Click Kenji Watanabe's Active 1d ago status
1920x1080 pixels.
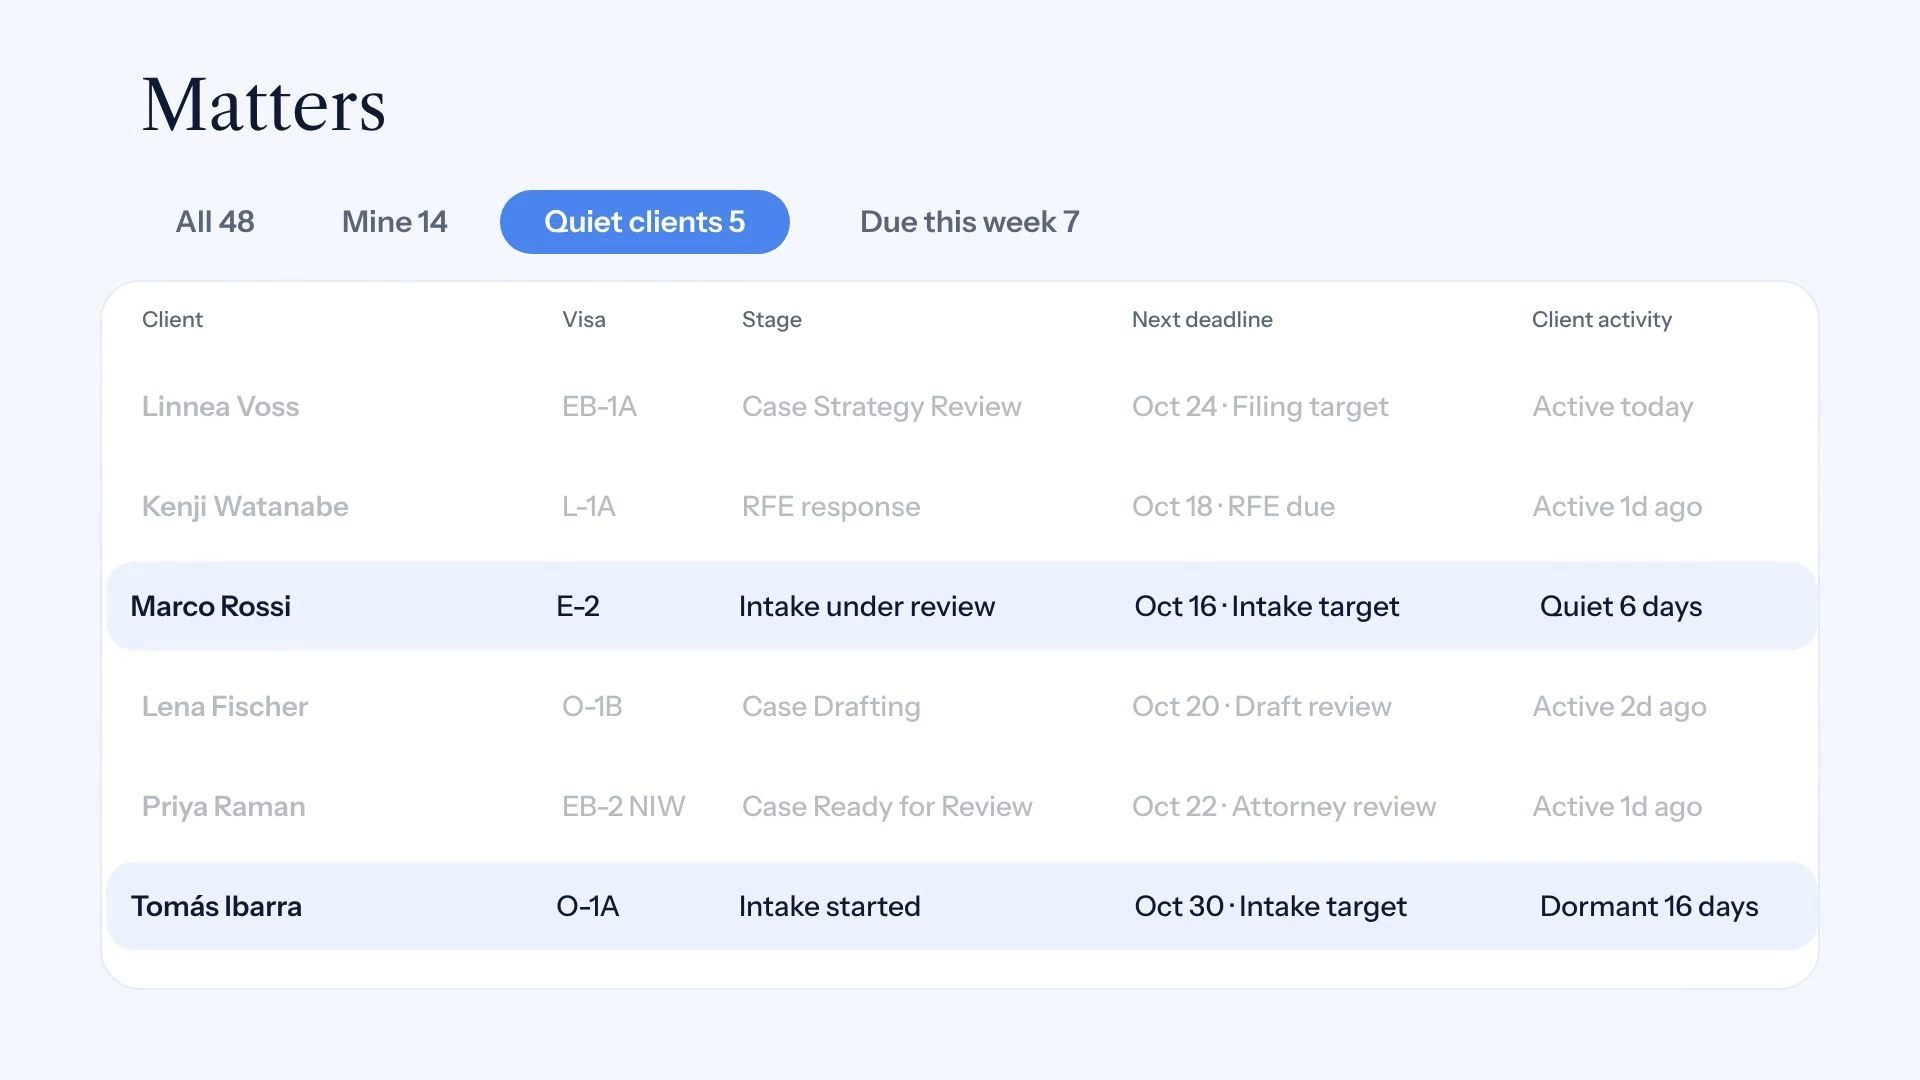point(1617,507)
